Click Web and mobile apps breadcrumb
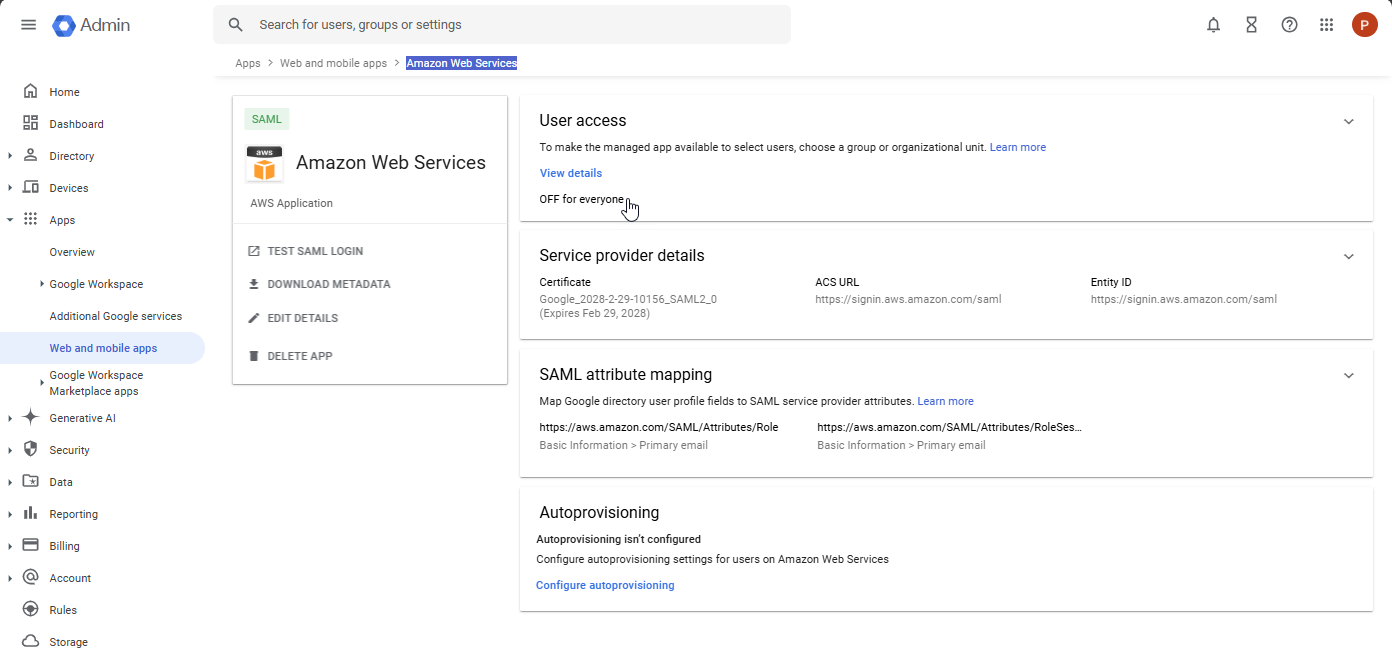This screenshot has width=1392, height=655. pos(333,63)
